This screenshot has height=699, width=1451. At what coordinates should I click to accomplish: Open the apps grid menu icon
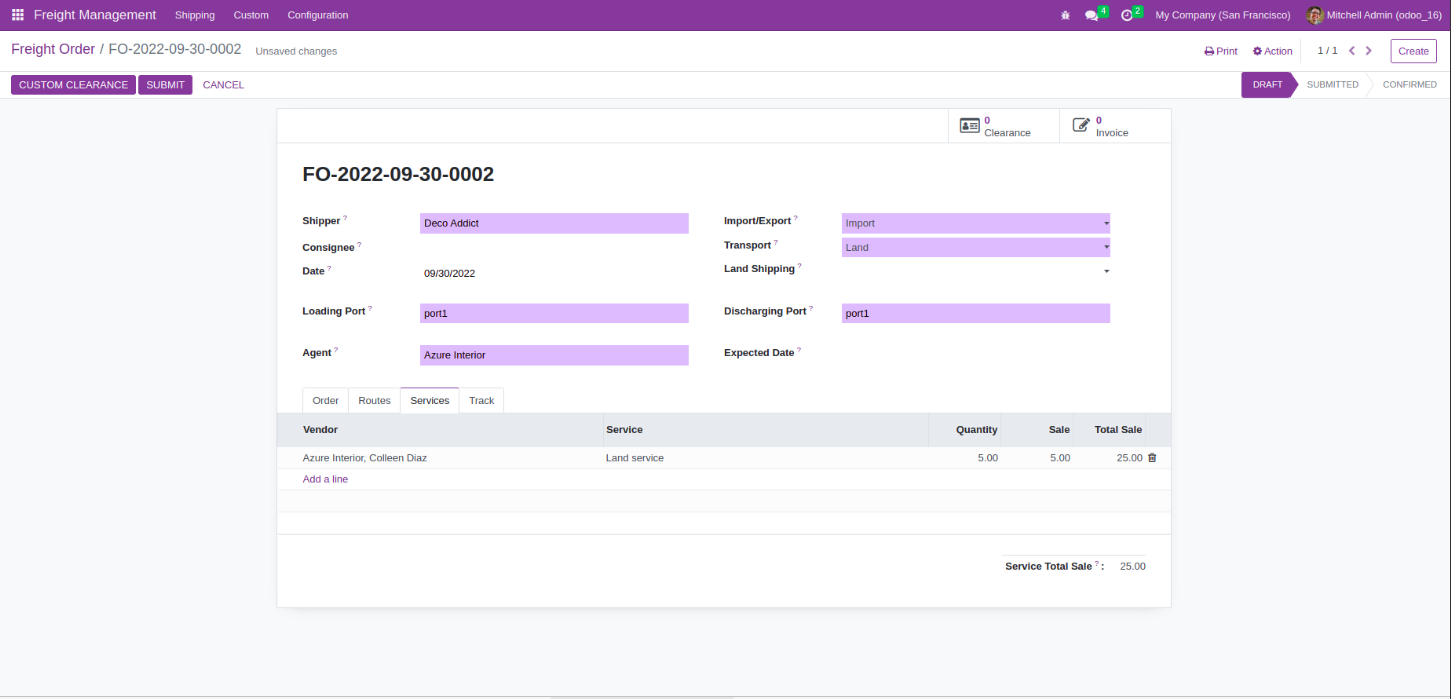pyautogui.click(x=17, y=15)
